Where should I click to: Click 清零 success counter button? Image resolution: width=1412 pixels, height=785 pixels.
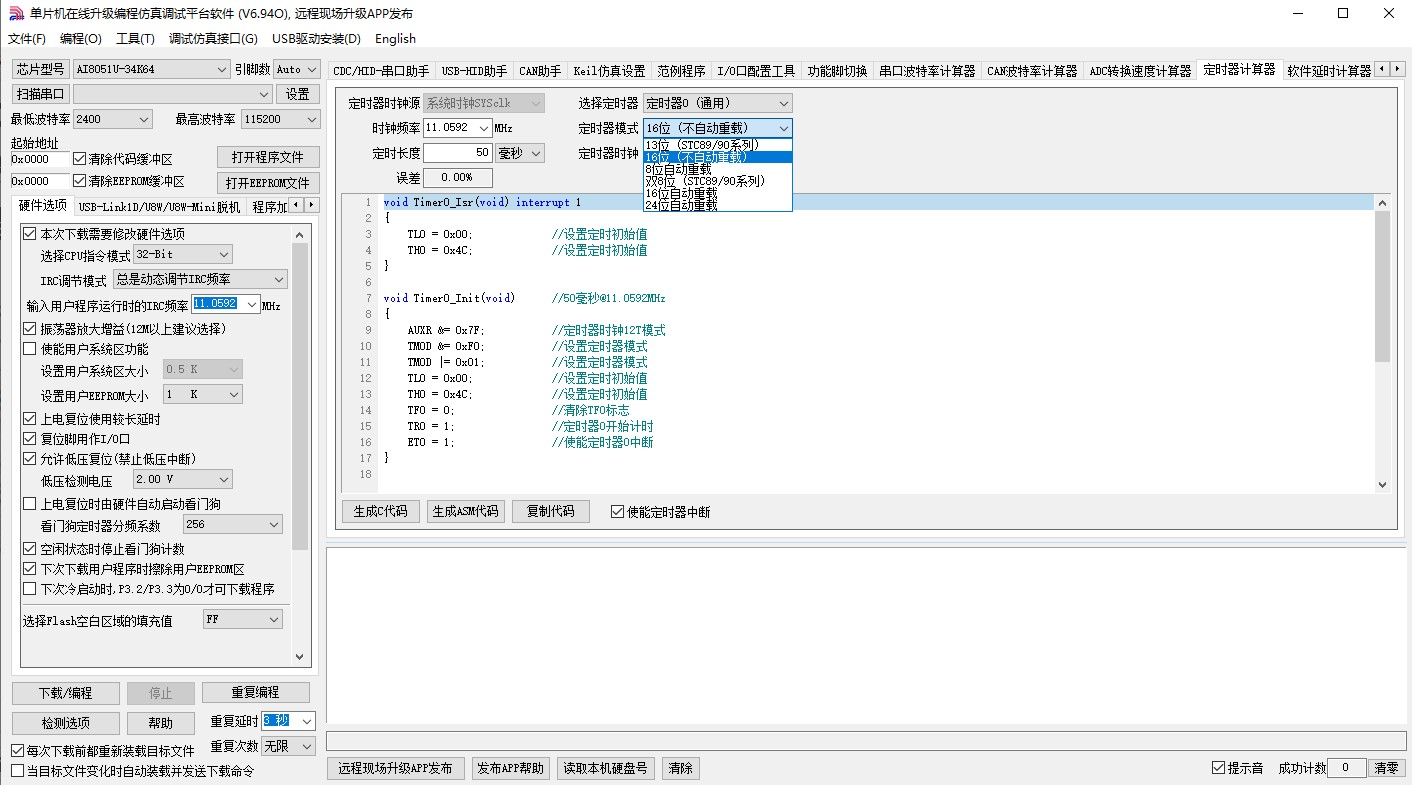(x=1386, y=768)
